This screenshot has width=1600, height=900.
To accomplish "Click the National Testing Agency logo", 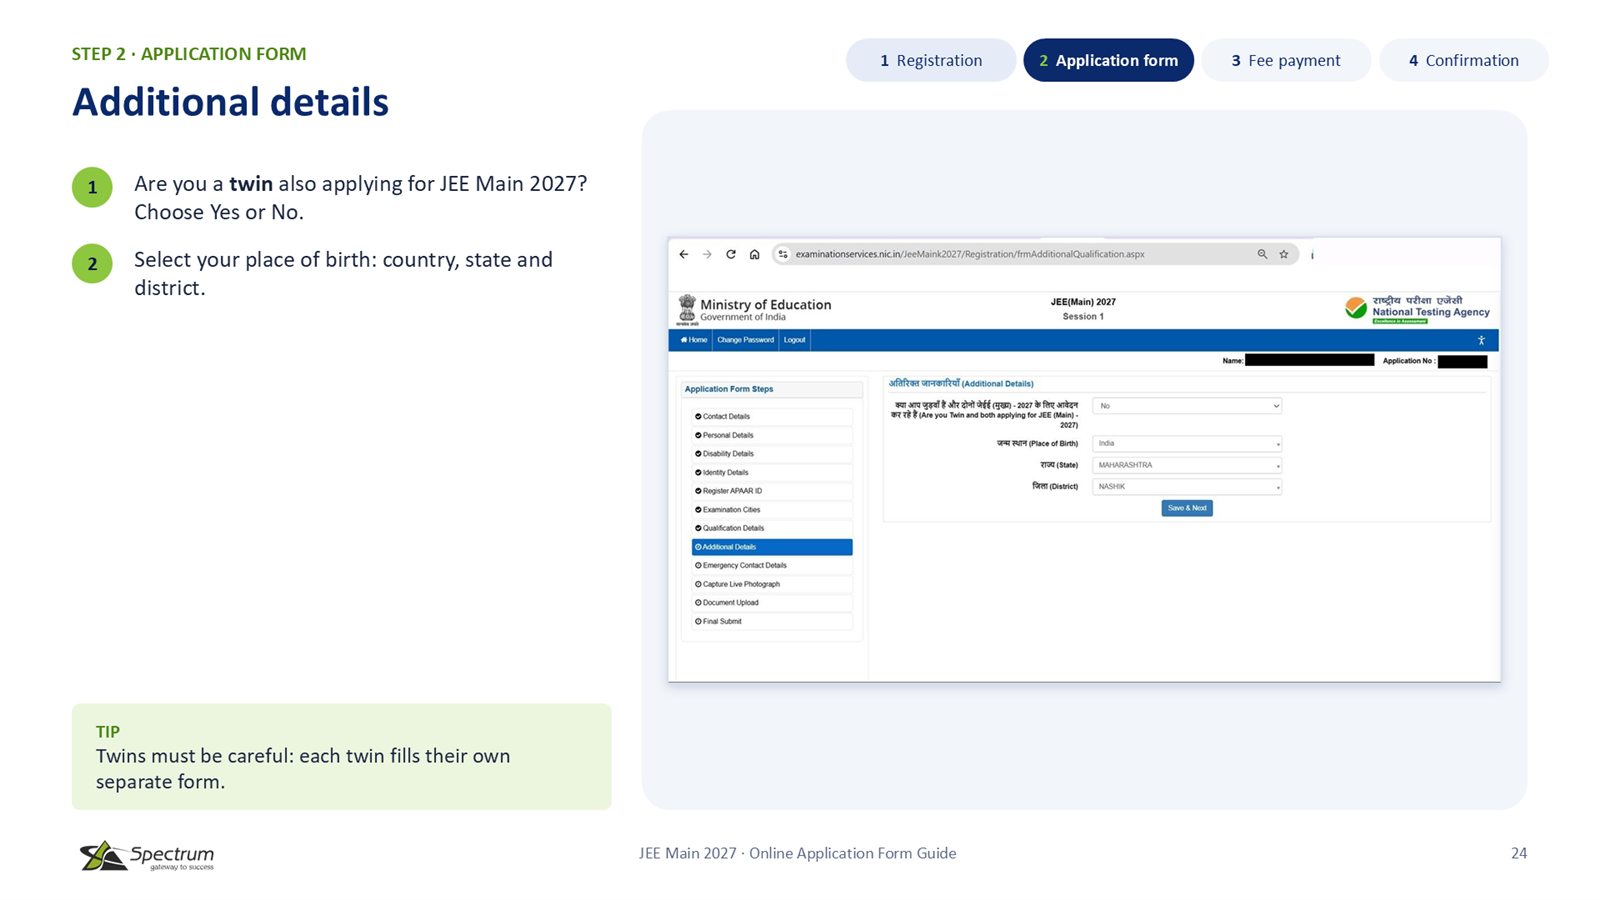I will (x=1417, y=308).
